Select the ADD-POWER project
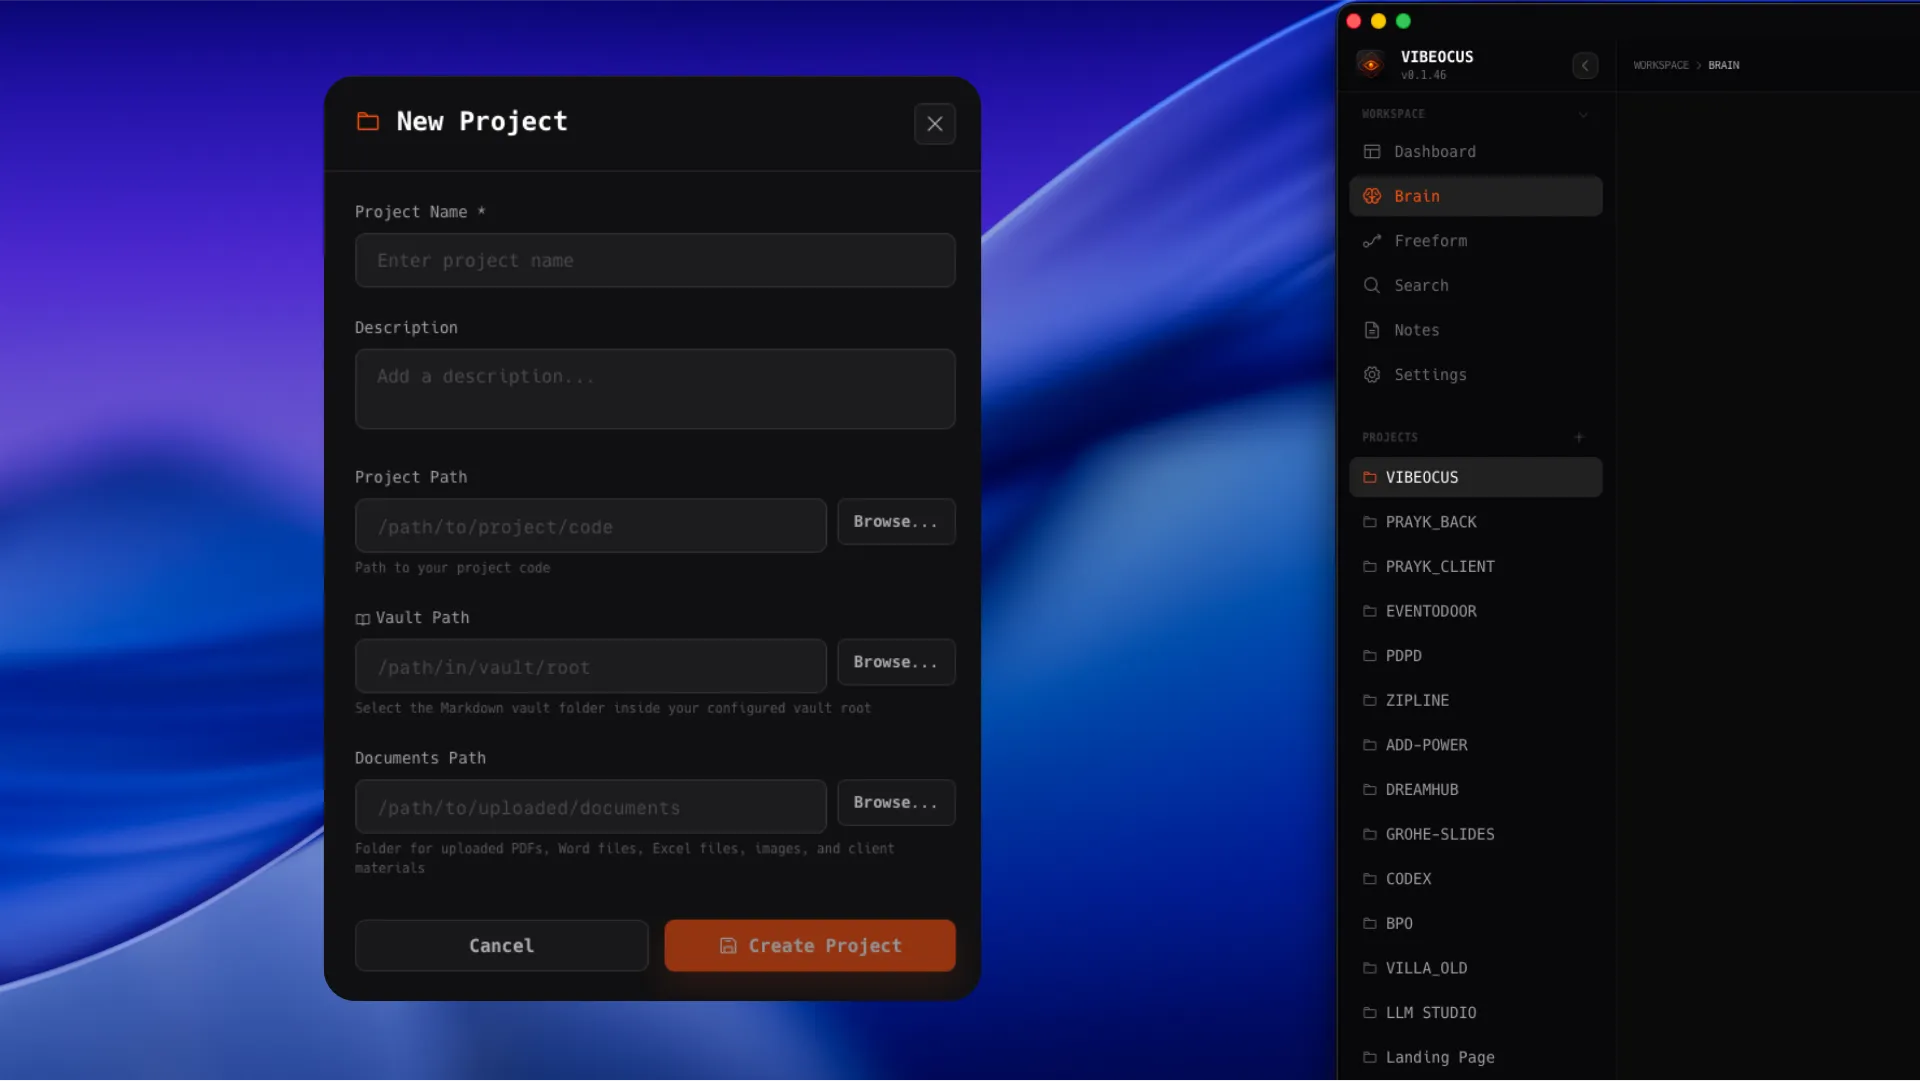The width and height of the screenshot is (1920, 1081). tap(1475, 746)
